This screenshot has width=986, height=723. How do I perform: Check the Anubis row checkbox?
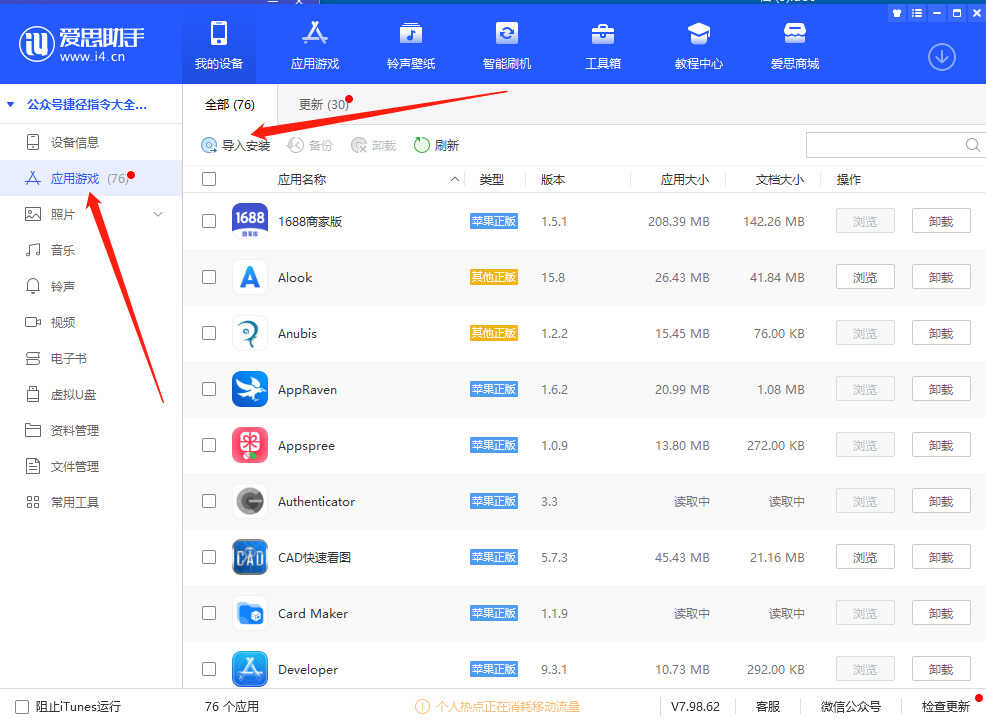(x=209, y=333)
